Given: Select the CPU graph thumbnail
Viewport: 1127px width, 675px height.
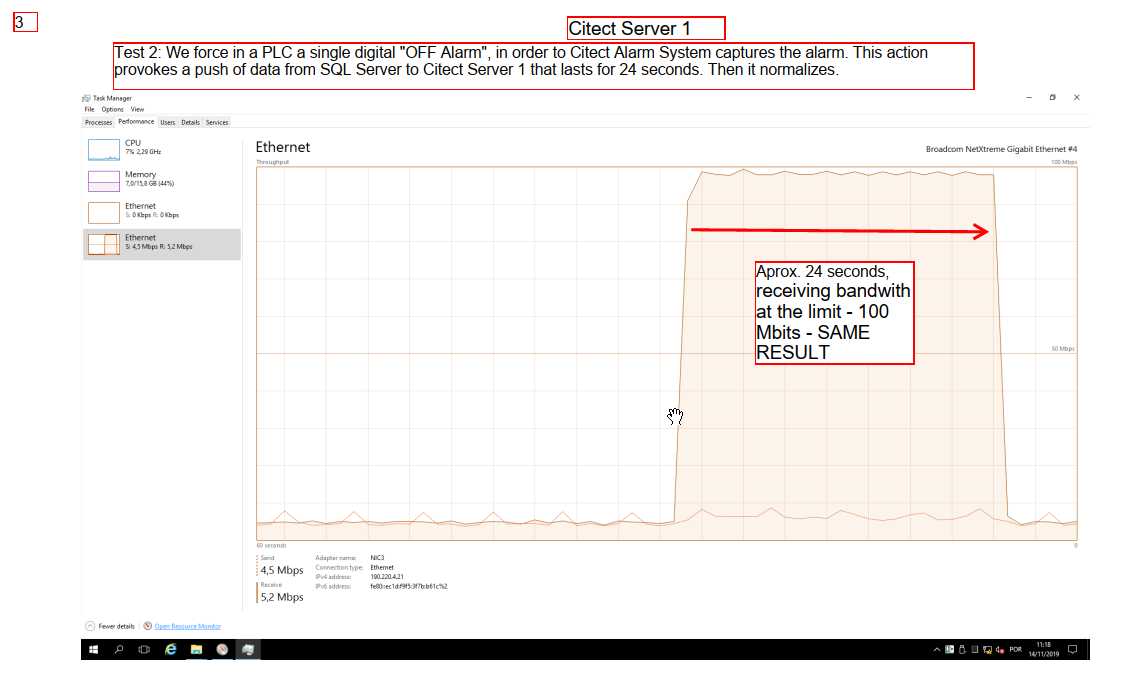Looking at the screenshot, I should pos(104,150).
